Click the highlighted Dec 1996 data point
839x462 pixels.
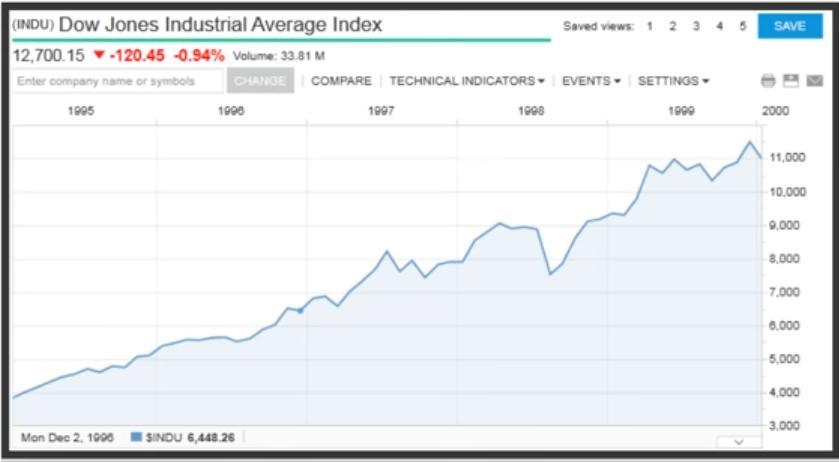pos(300,310)
